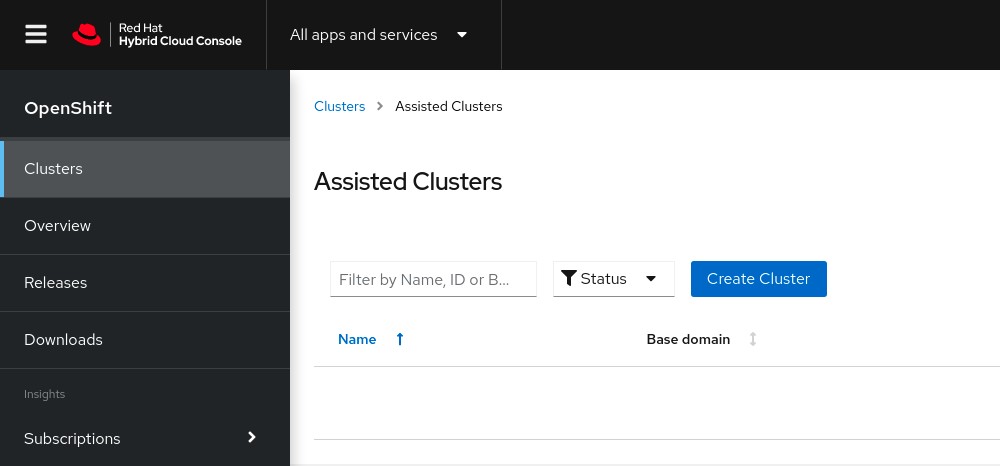Open the Subscriptions sidebar item
This screenshot has width=1000, height=466.
click(72, 439)
